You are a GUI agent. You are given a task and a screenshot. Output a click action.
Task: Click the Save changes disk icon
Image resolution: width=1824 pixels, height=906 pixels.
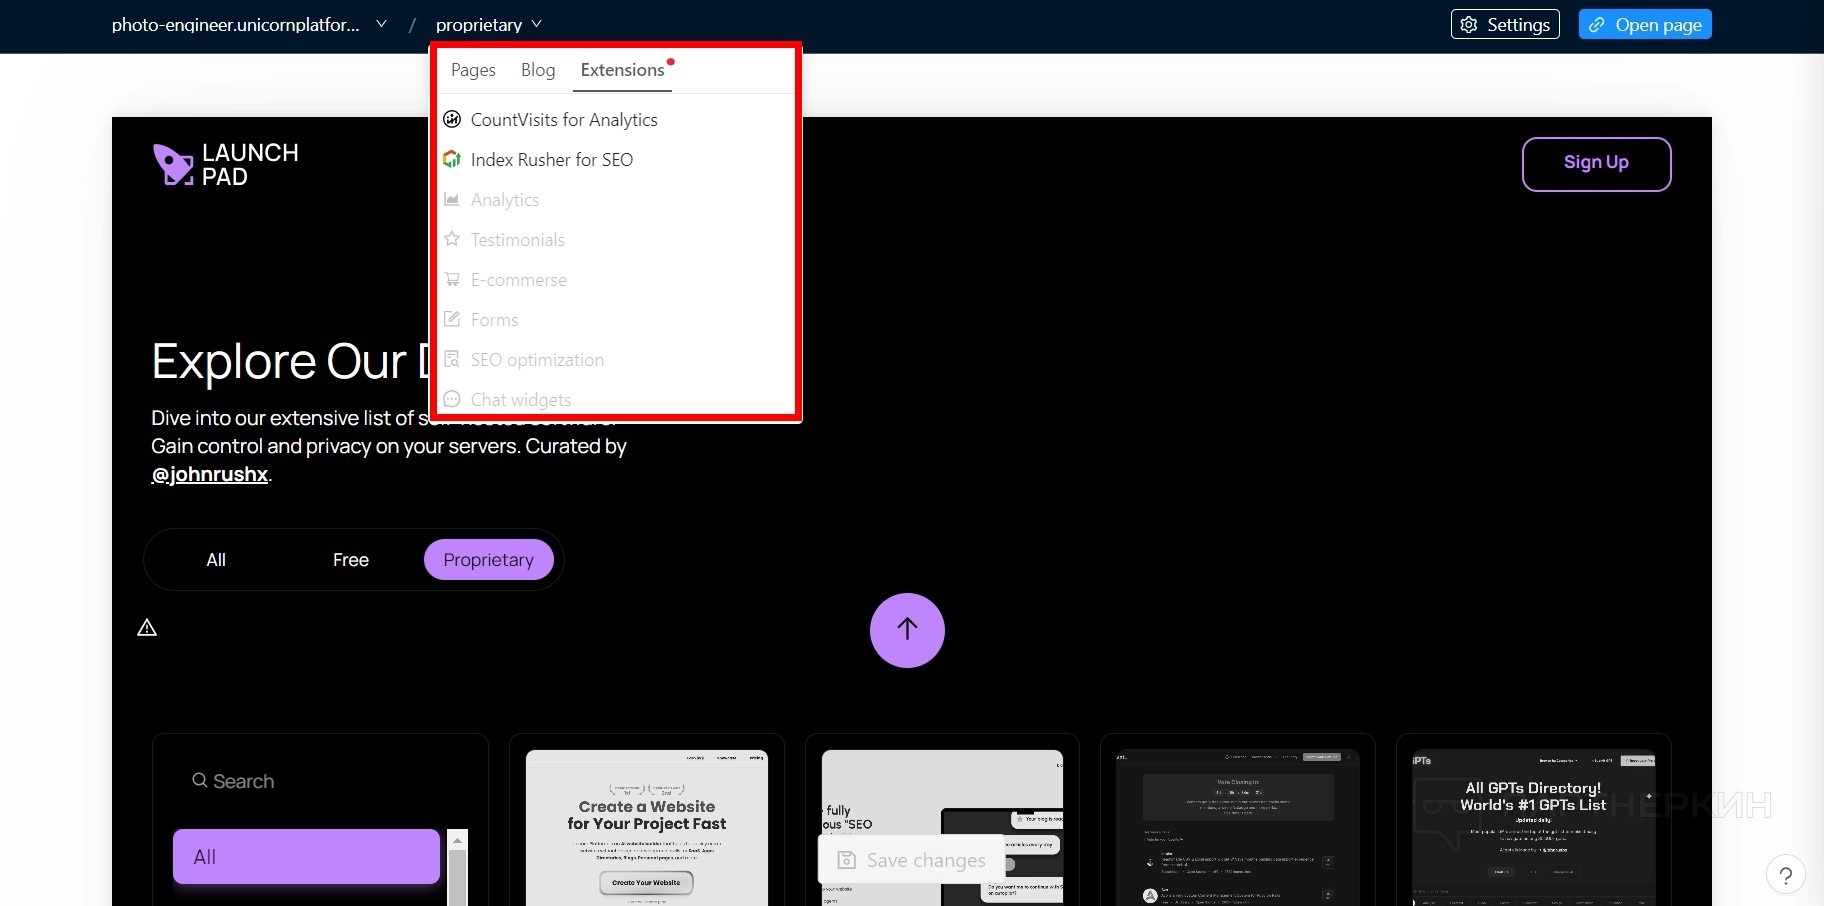click(847, 860)
